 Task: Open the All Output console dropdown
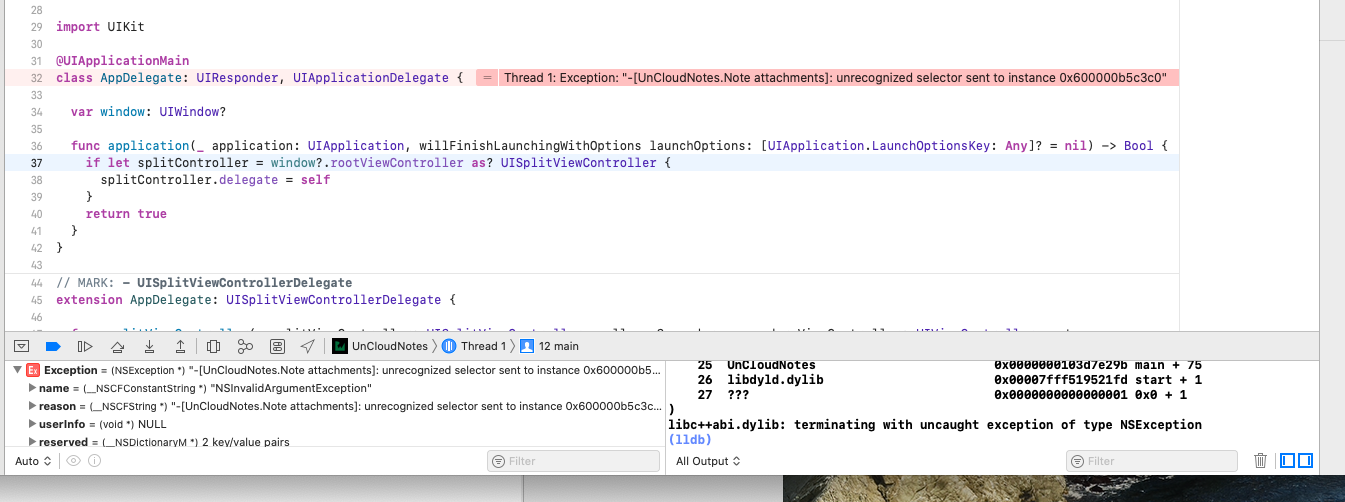click(708, 461)
